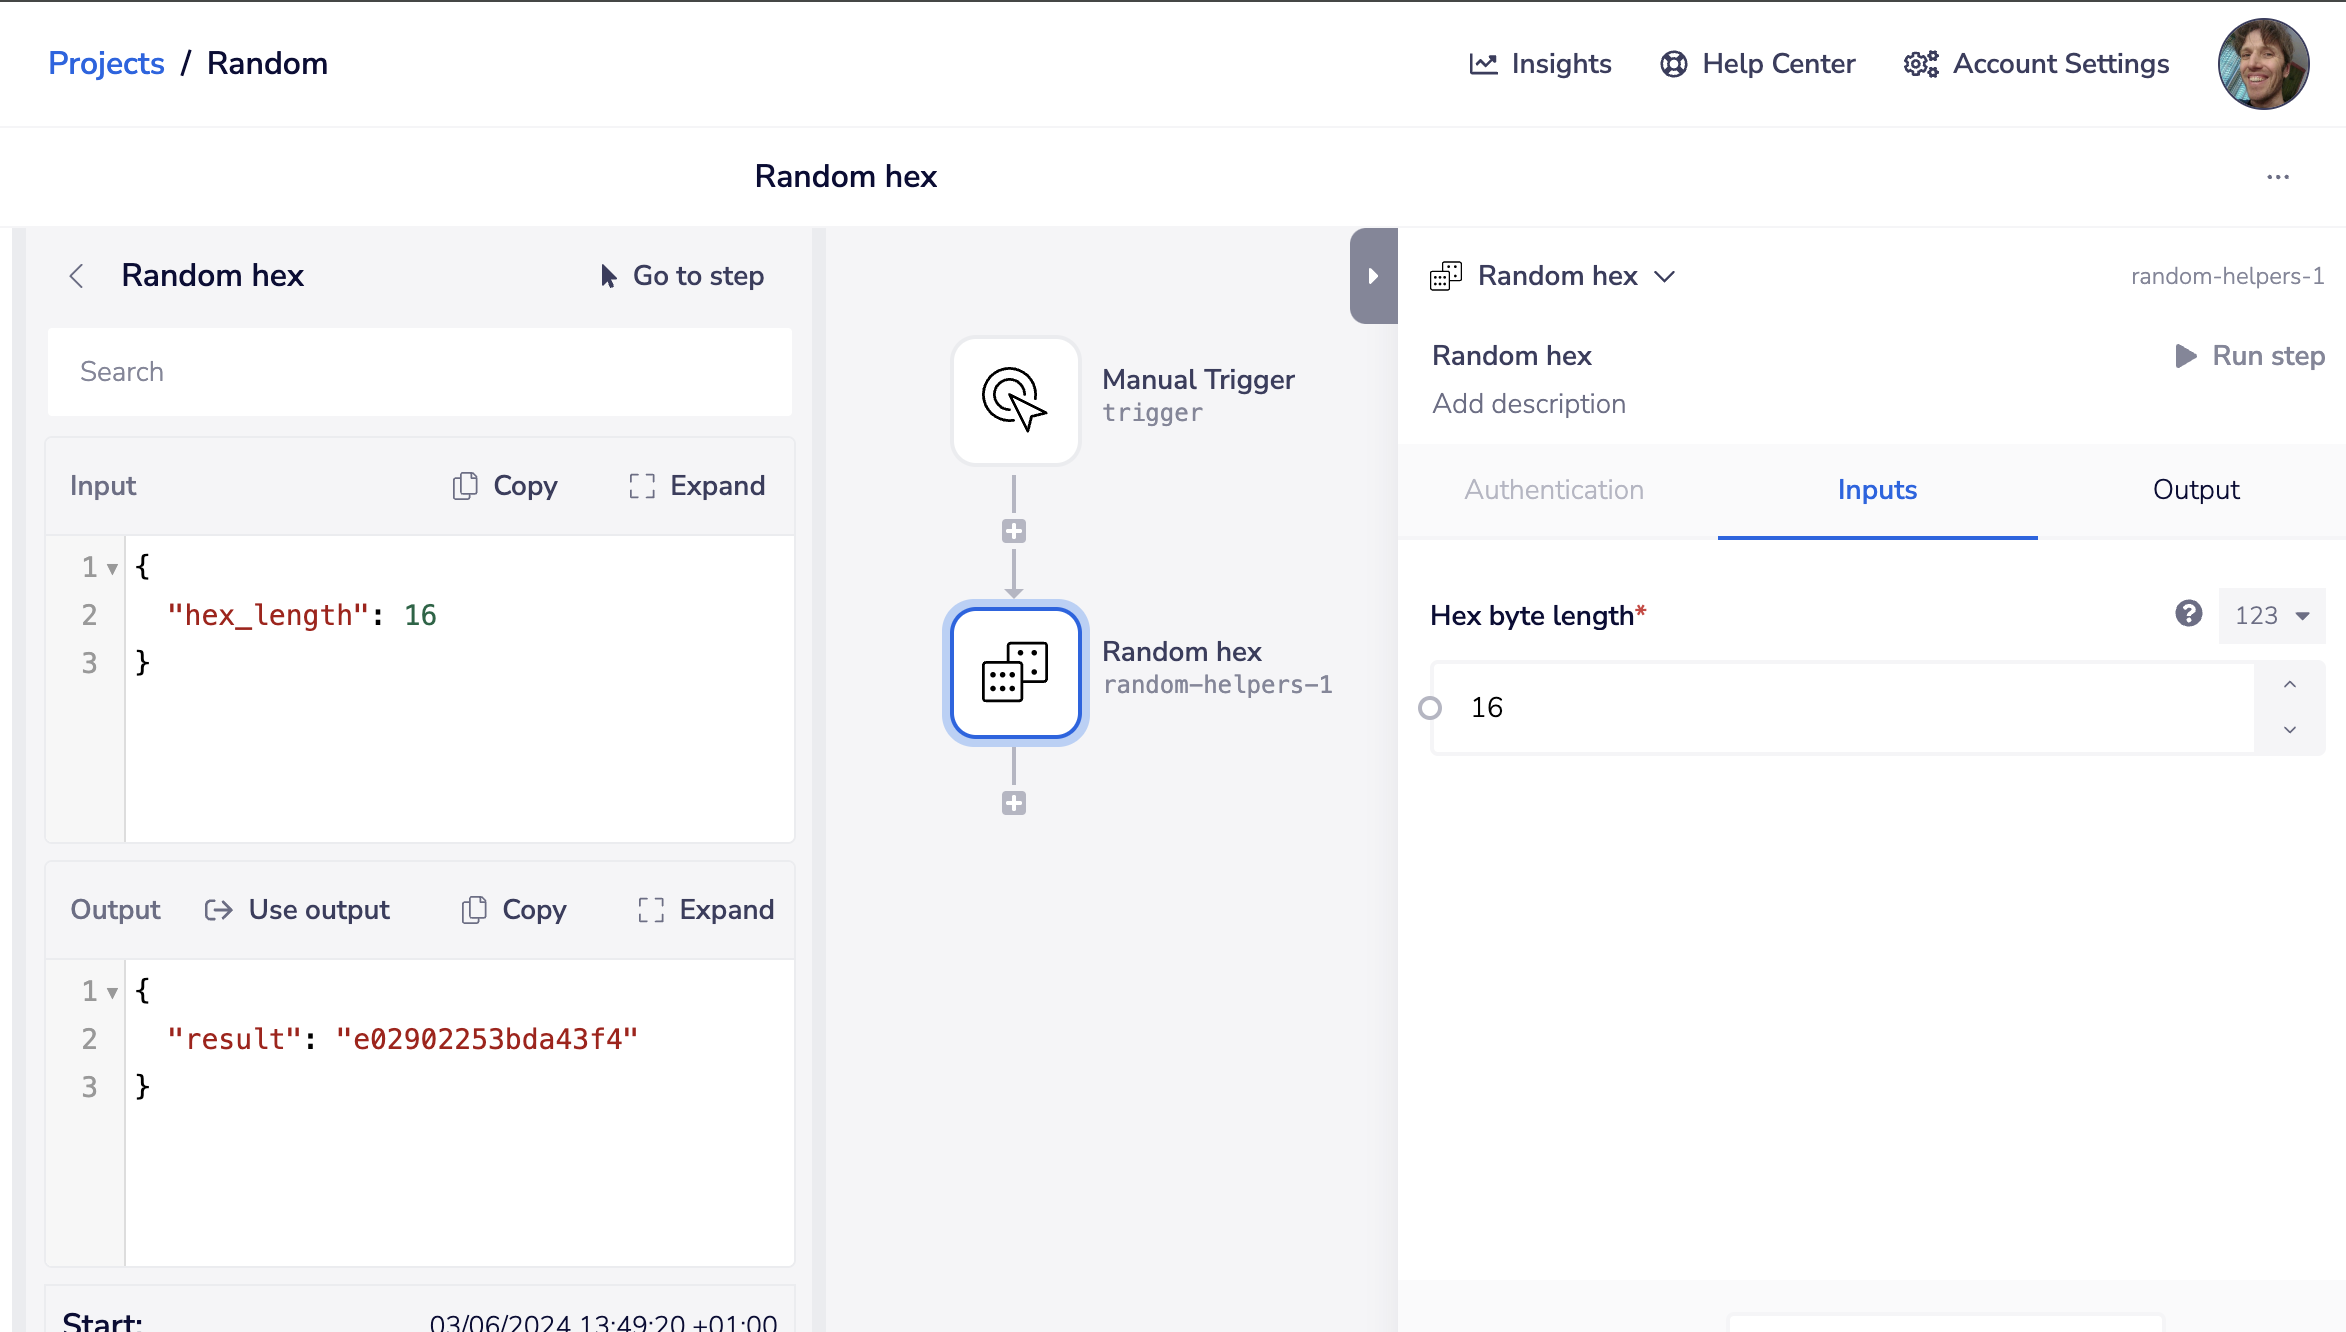This screenshot has height=1332, width=2346.
Task: Click the Search input field
Action: (420, 372)
